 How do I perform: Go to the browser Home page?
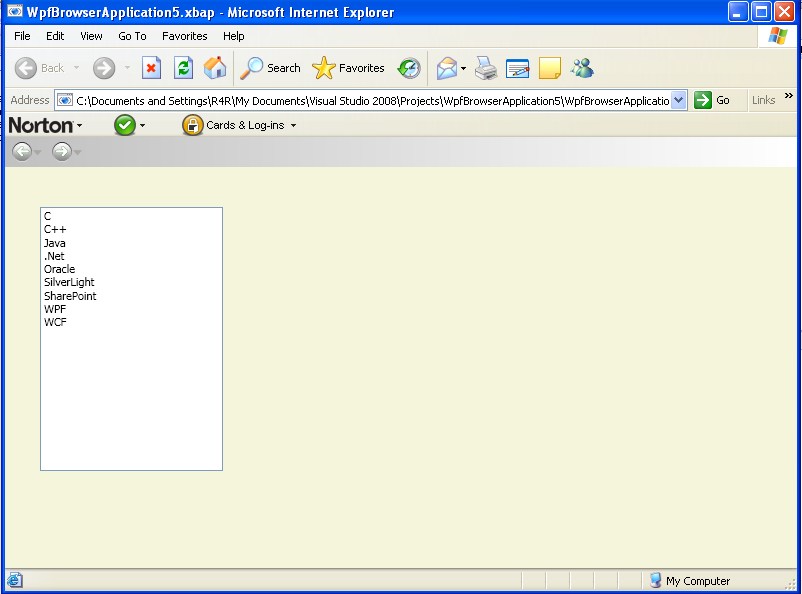click(x=214, y=67)
